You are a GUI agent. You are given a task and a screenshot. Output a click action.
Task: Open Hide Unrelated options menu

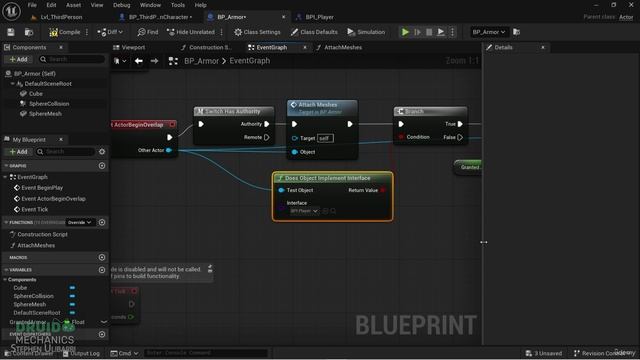(x=222, y=32)
